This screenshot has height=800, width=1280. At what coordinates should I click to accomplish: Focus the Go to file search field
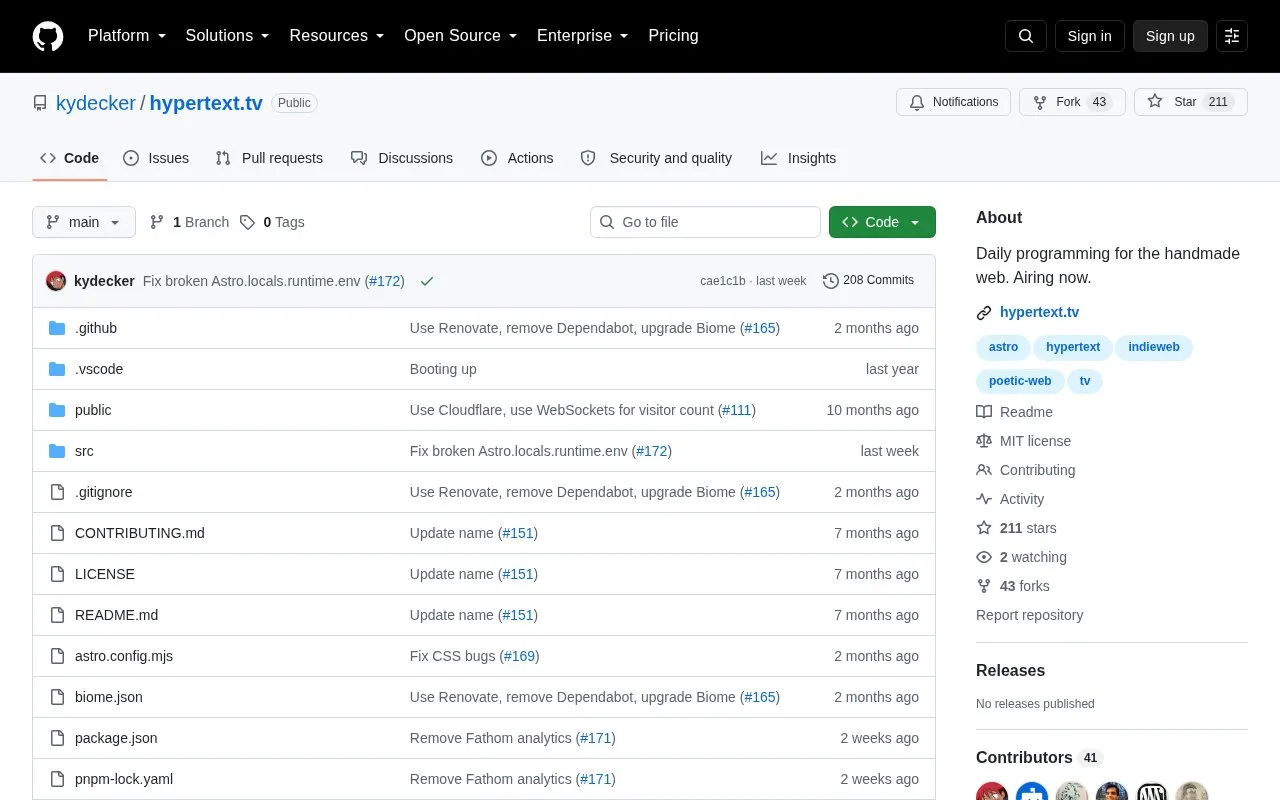click(x=705, y=222)
